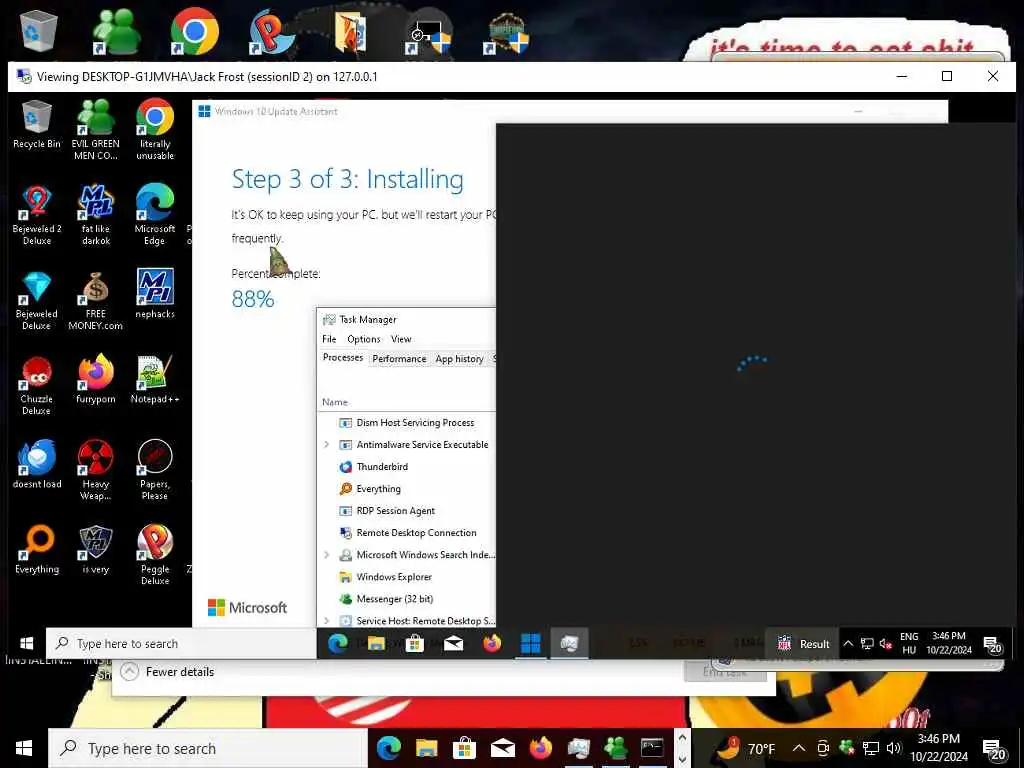The height and width of the screenshot is (768, 1024).
Task: Open Firefox in the remote session taskbar
Action: pos(492,643)
